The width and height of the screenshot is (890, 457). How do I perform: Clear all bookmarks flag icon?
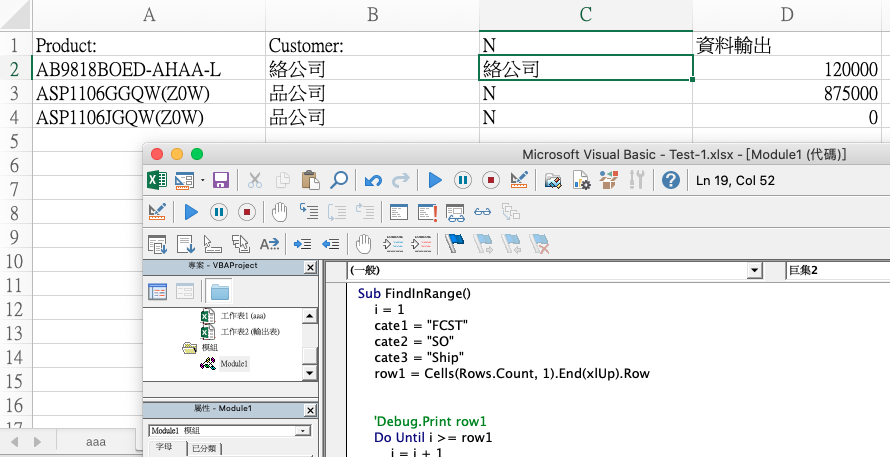pyautogui.click(x=539, y=244)
